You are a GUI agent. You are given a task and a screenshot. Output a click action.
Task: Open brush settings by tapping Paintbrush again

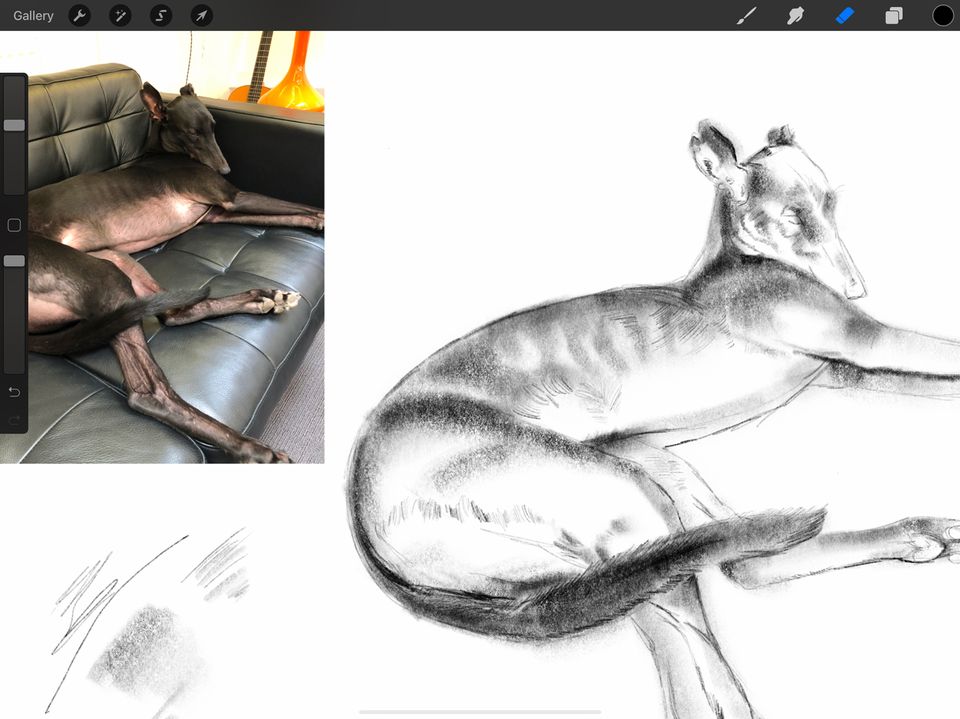[x=745, y=15]
